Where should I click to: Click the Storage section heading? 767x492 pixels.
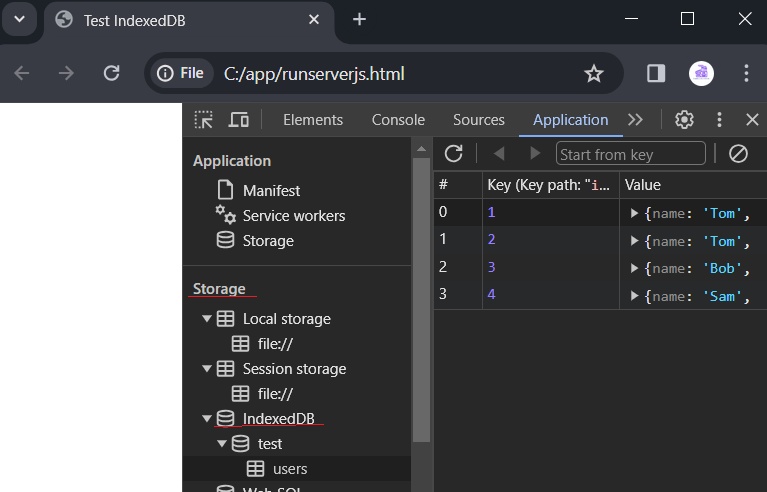219,289
